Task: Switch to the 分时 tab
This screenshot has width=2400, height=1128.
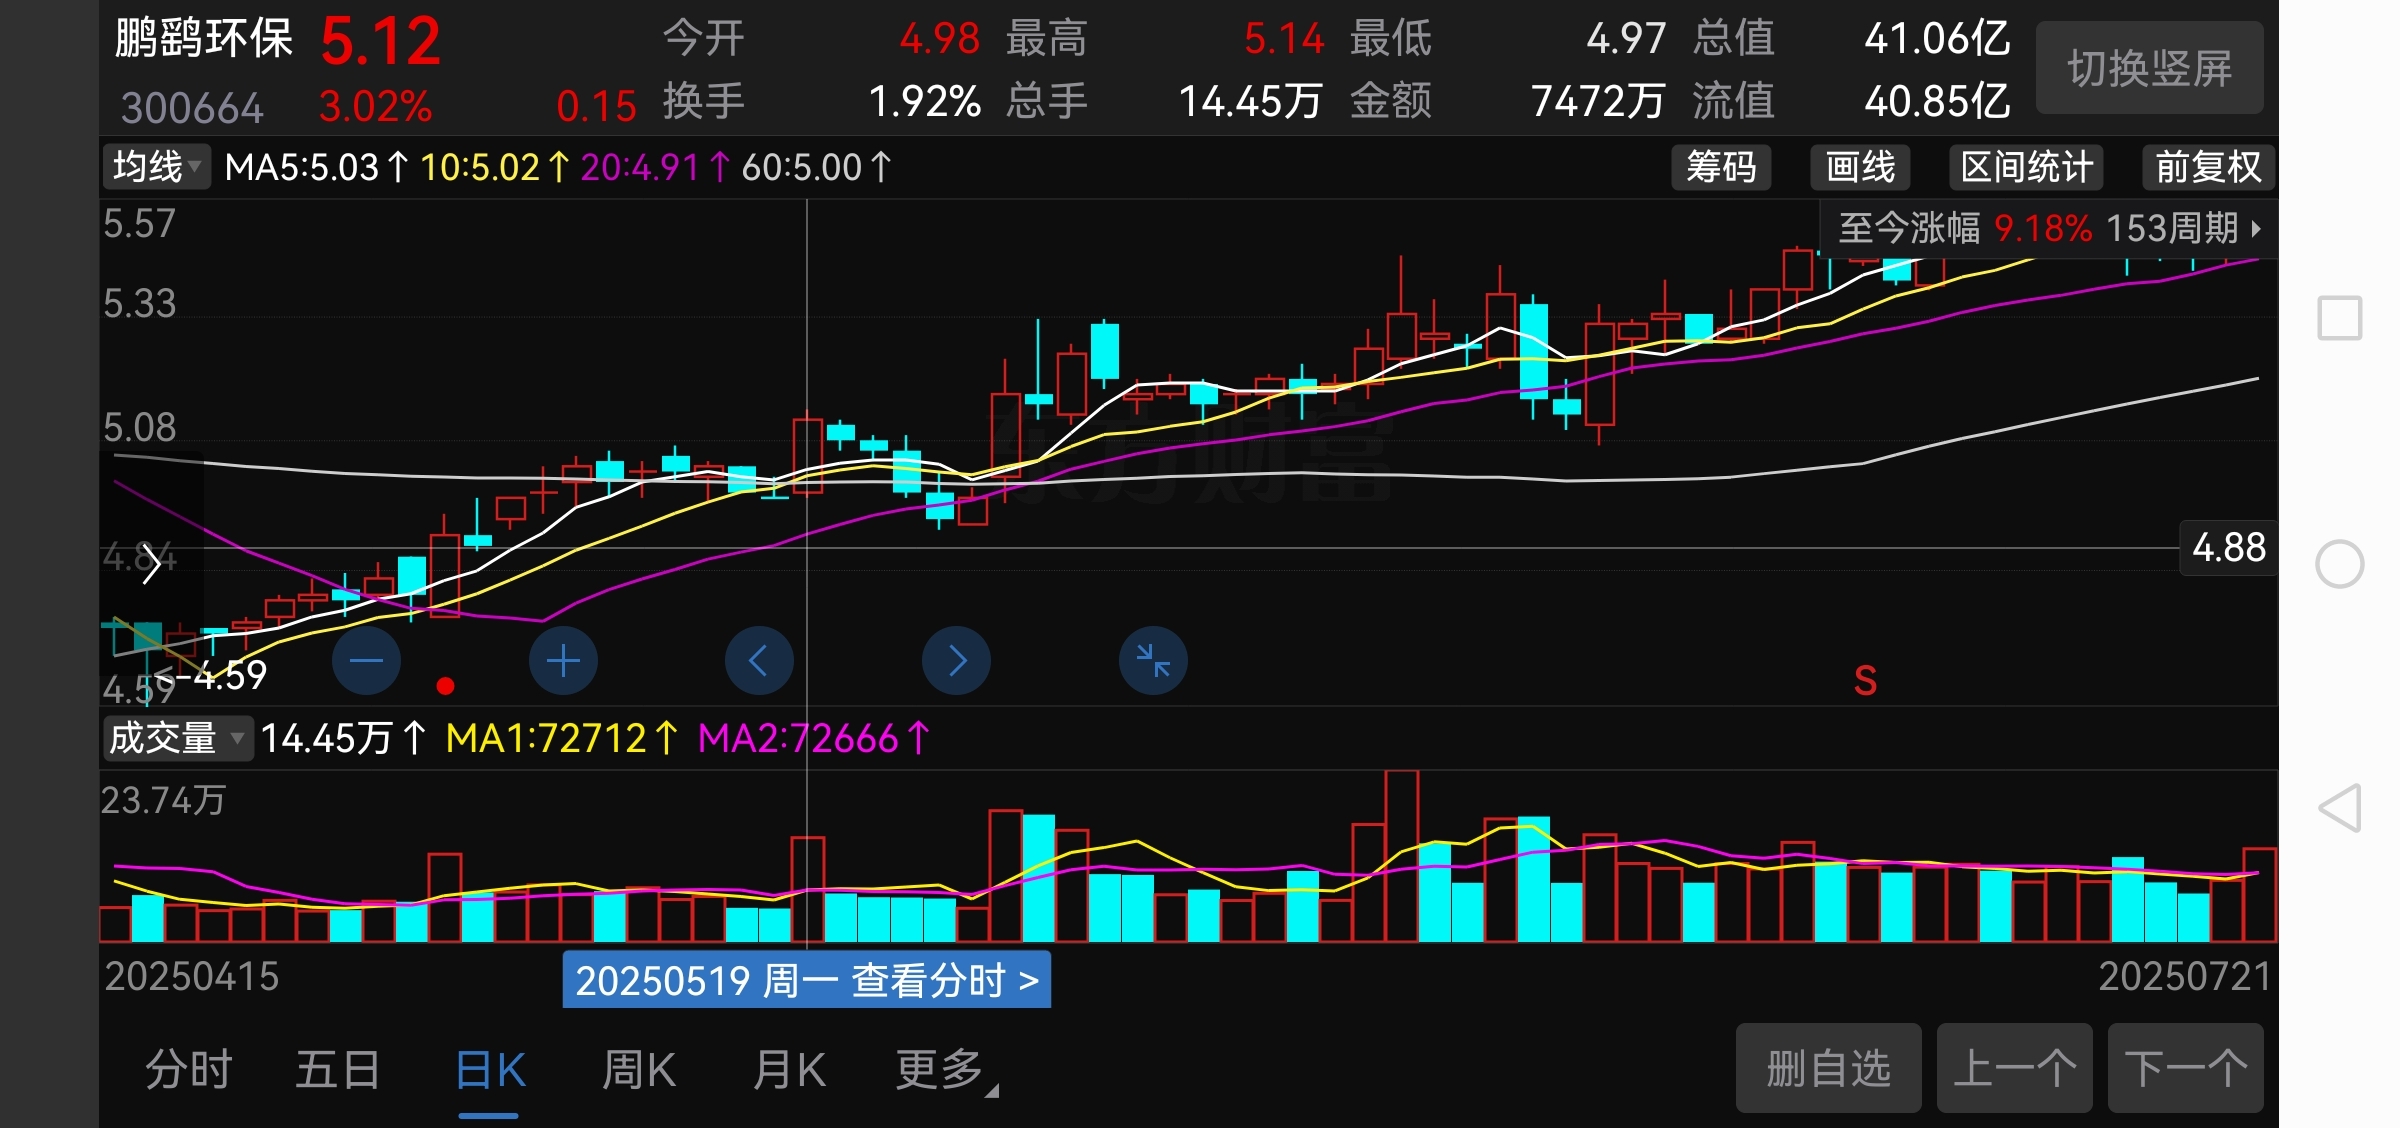Action: tap(188, 1070)
